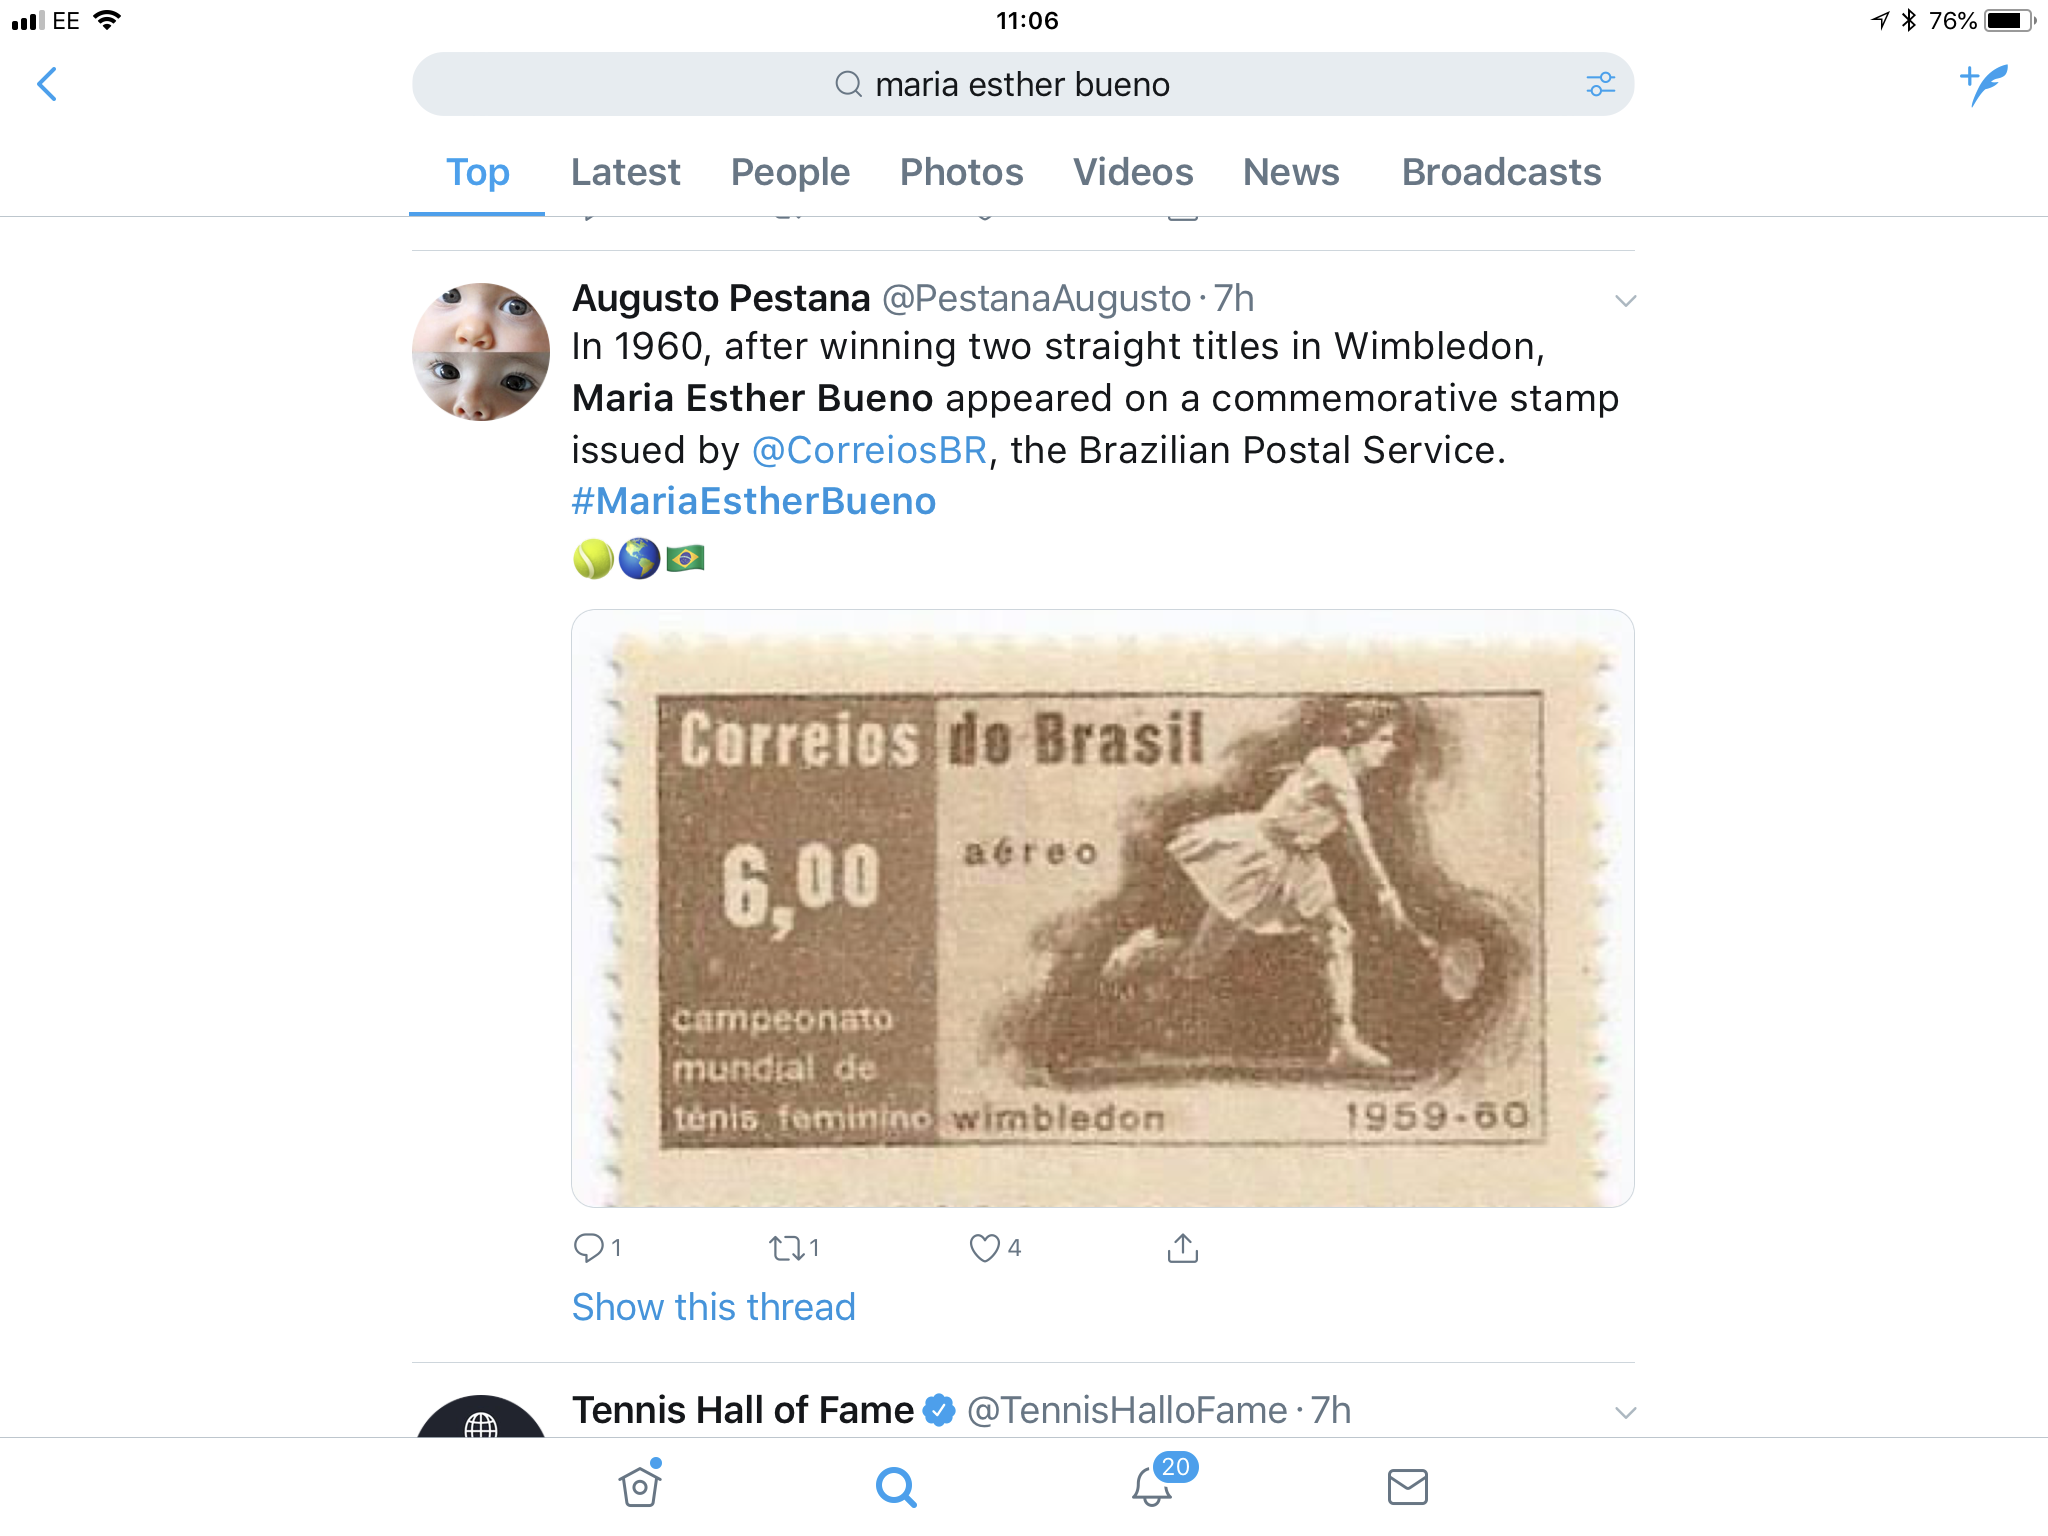This screenshot has height=1536, width=2048.
Task: Open Show this thread link
Action: click(x=713, y=1307)
